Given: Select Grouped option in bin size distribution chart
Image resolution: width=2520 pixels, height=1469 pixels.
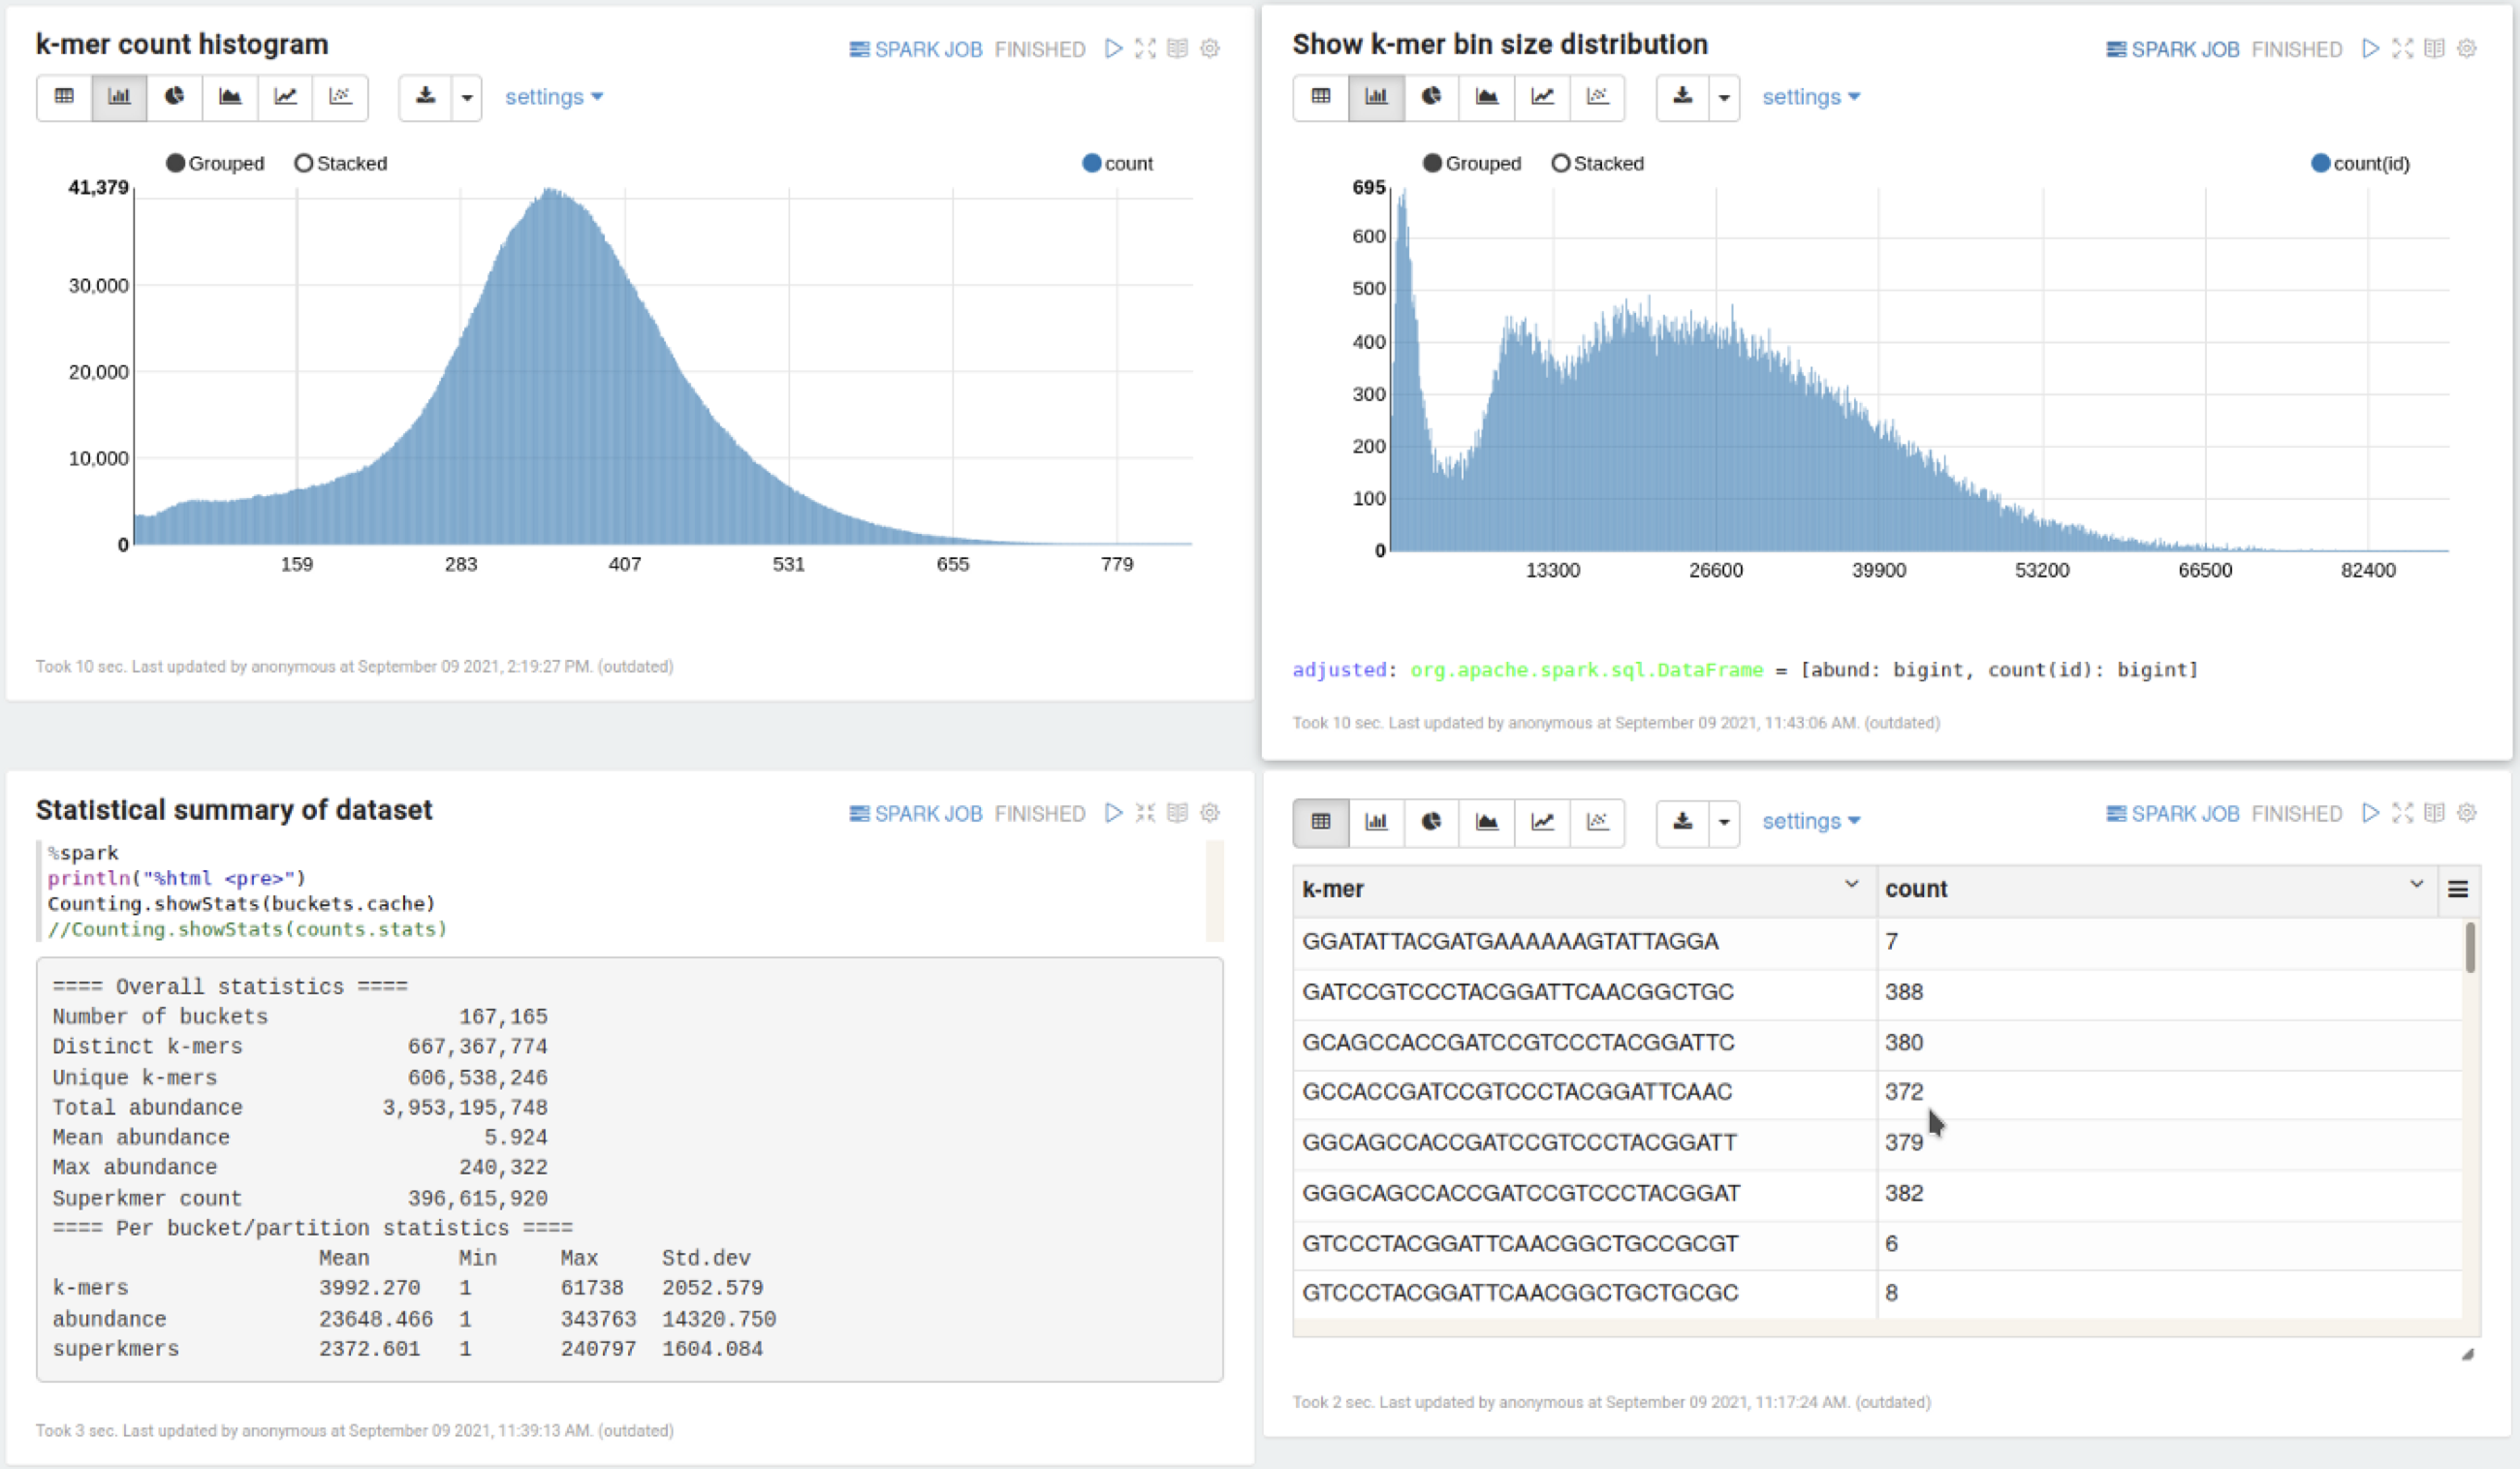Looking at the screenshot, I should coord(1472,163).
